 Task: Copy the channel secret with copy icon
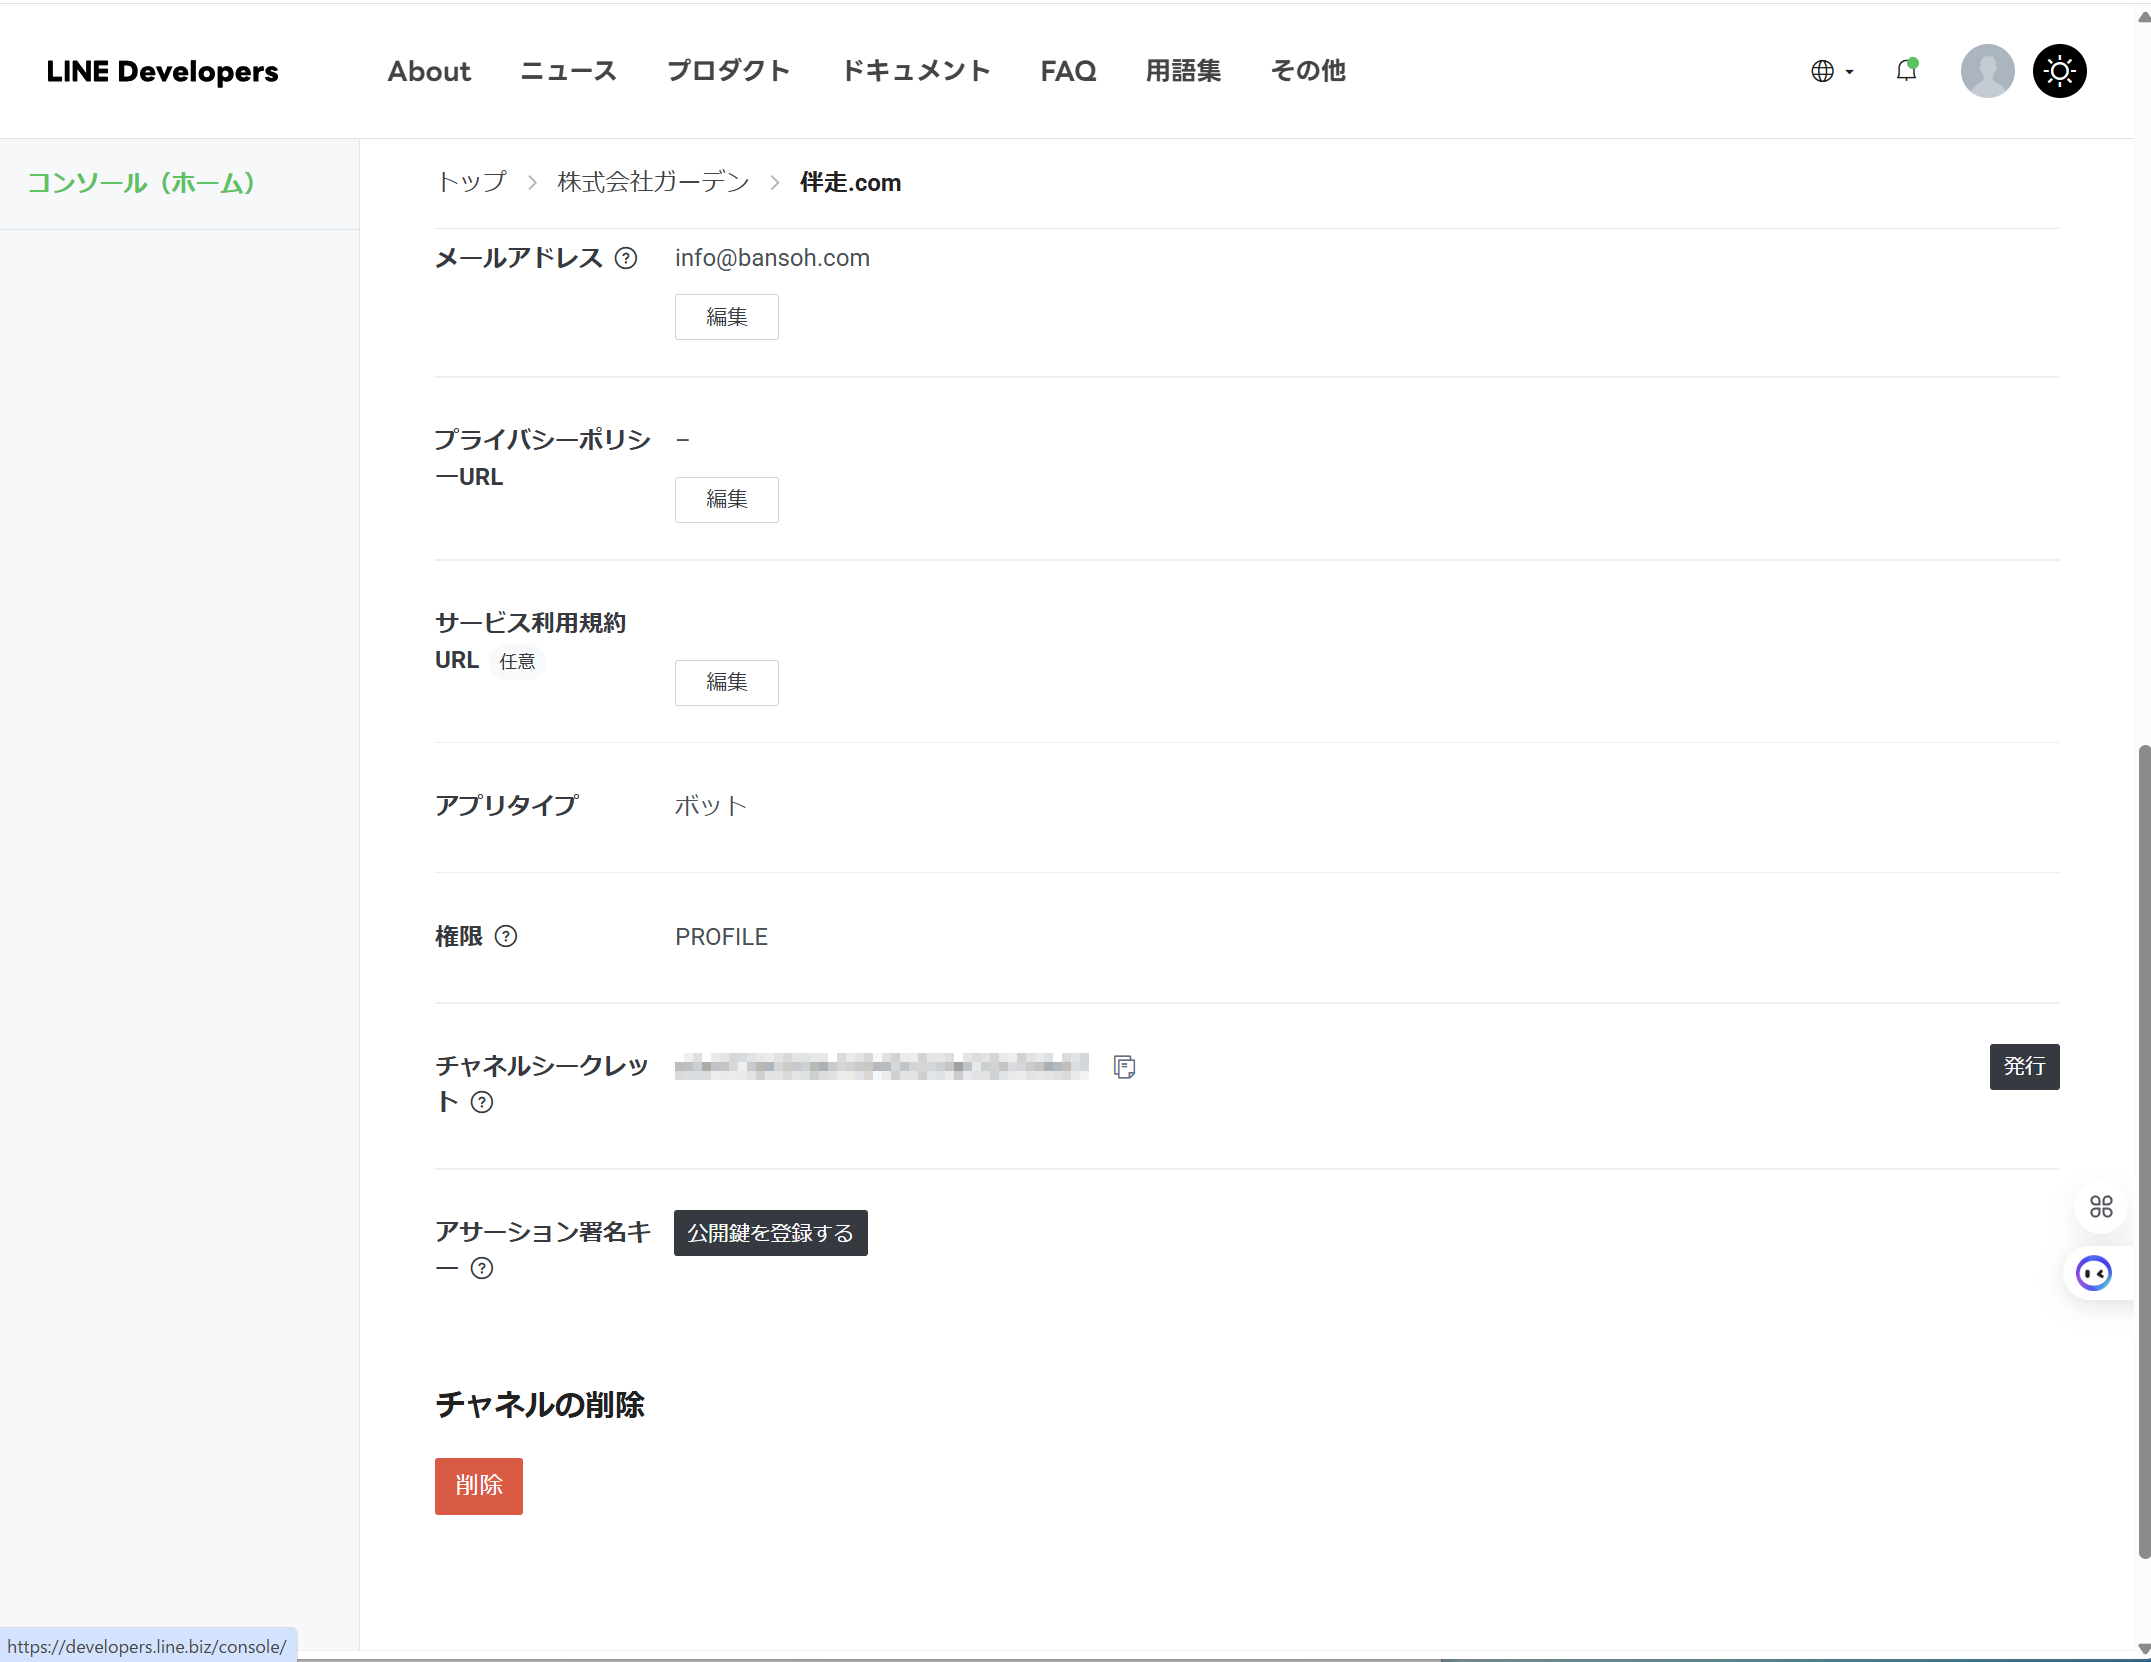(x=1124, y=1067)
